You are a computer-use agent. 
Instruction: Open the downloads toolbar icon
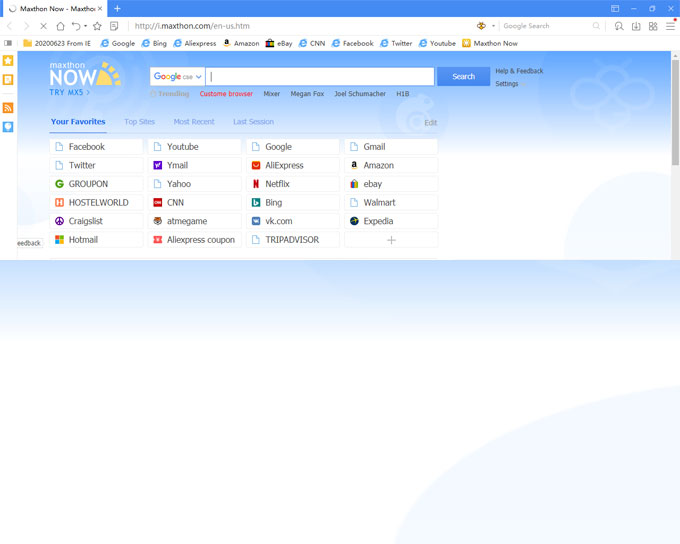[x=636, y=26]
